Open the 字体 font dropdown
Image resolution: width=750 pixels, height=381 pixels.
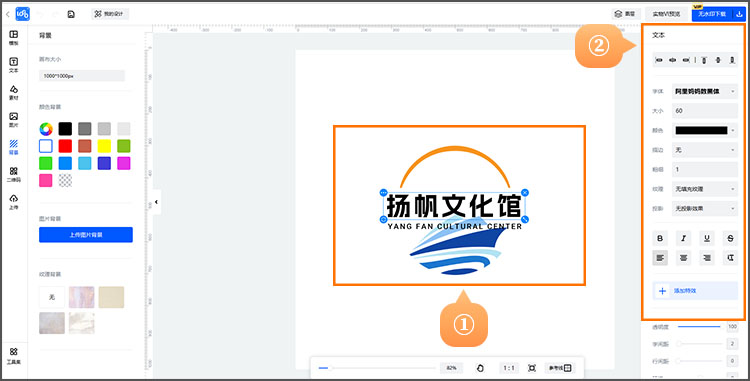pos(705,91)
